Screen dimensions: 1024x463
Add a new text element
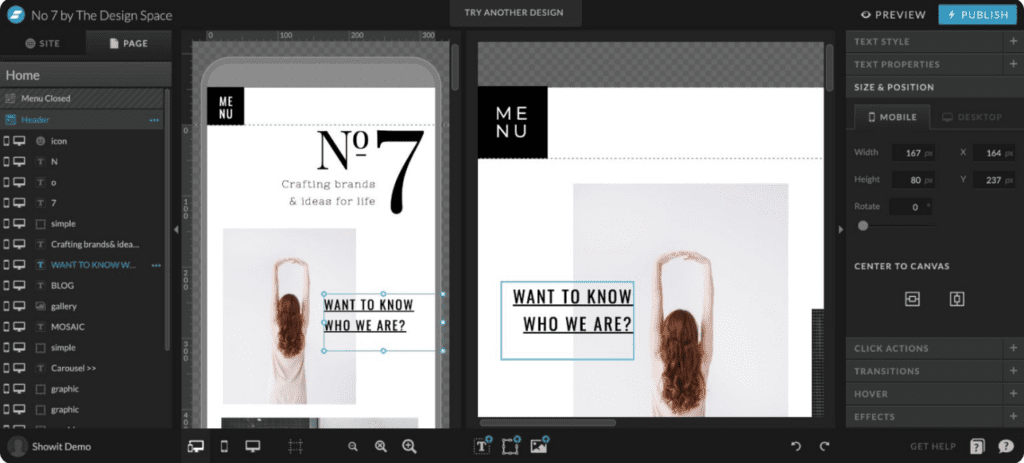coord(483,445)
